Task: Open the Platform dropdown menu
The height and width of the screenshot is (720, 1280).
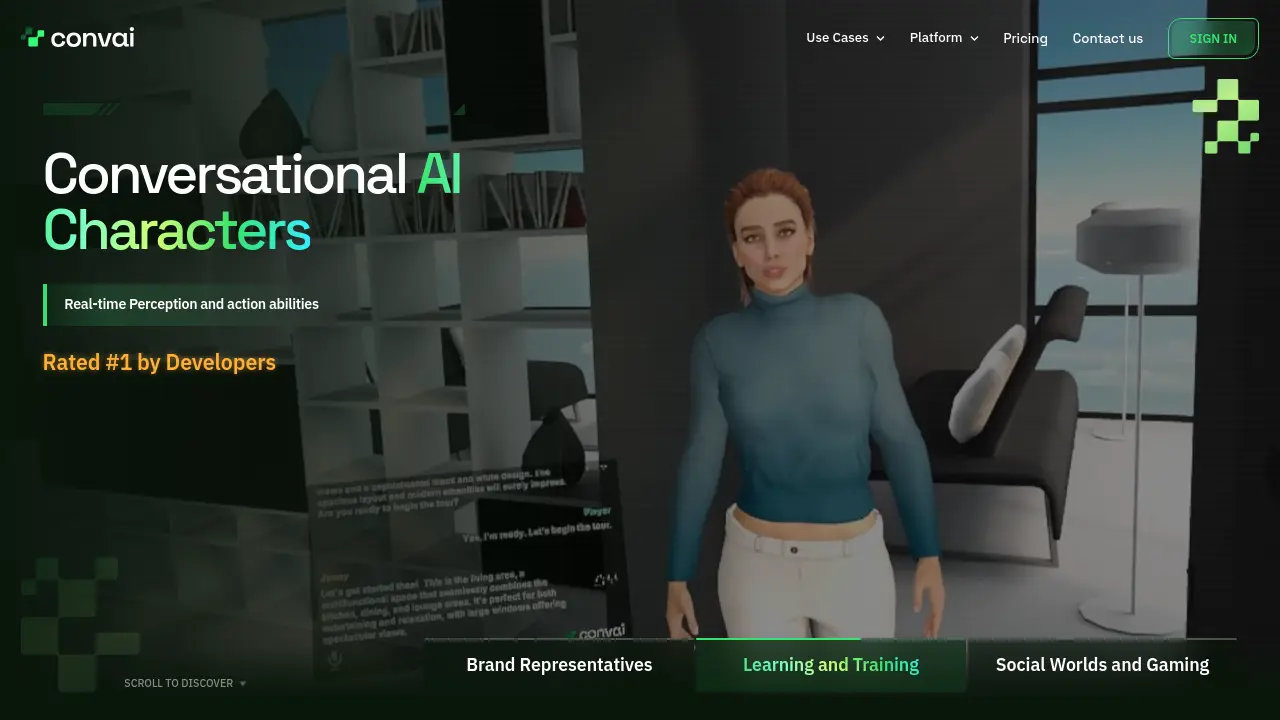Action: 943,37
